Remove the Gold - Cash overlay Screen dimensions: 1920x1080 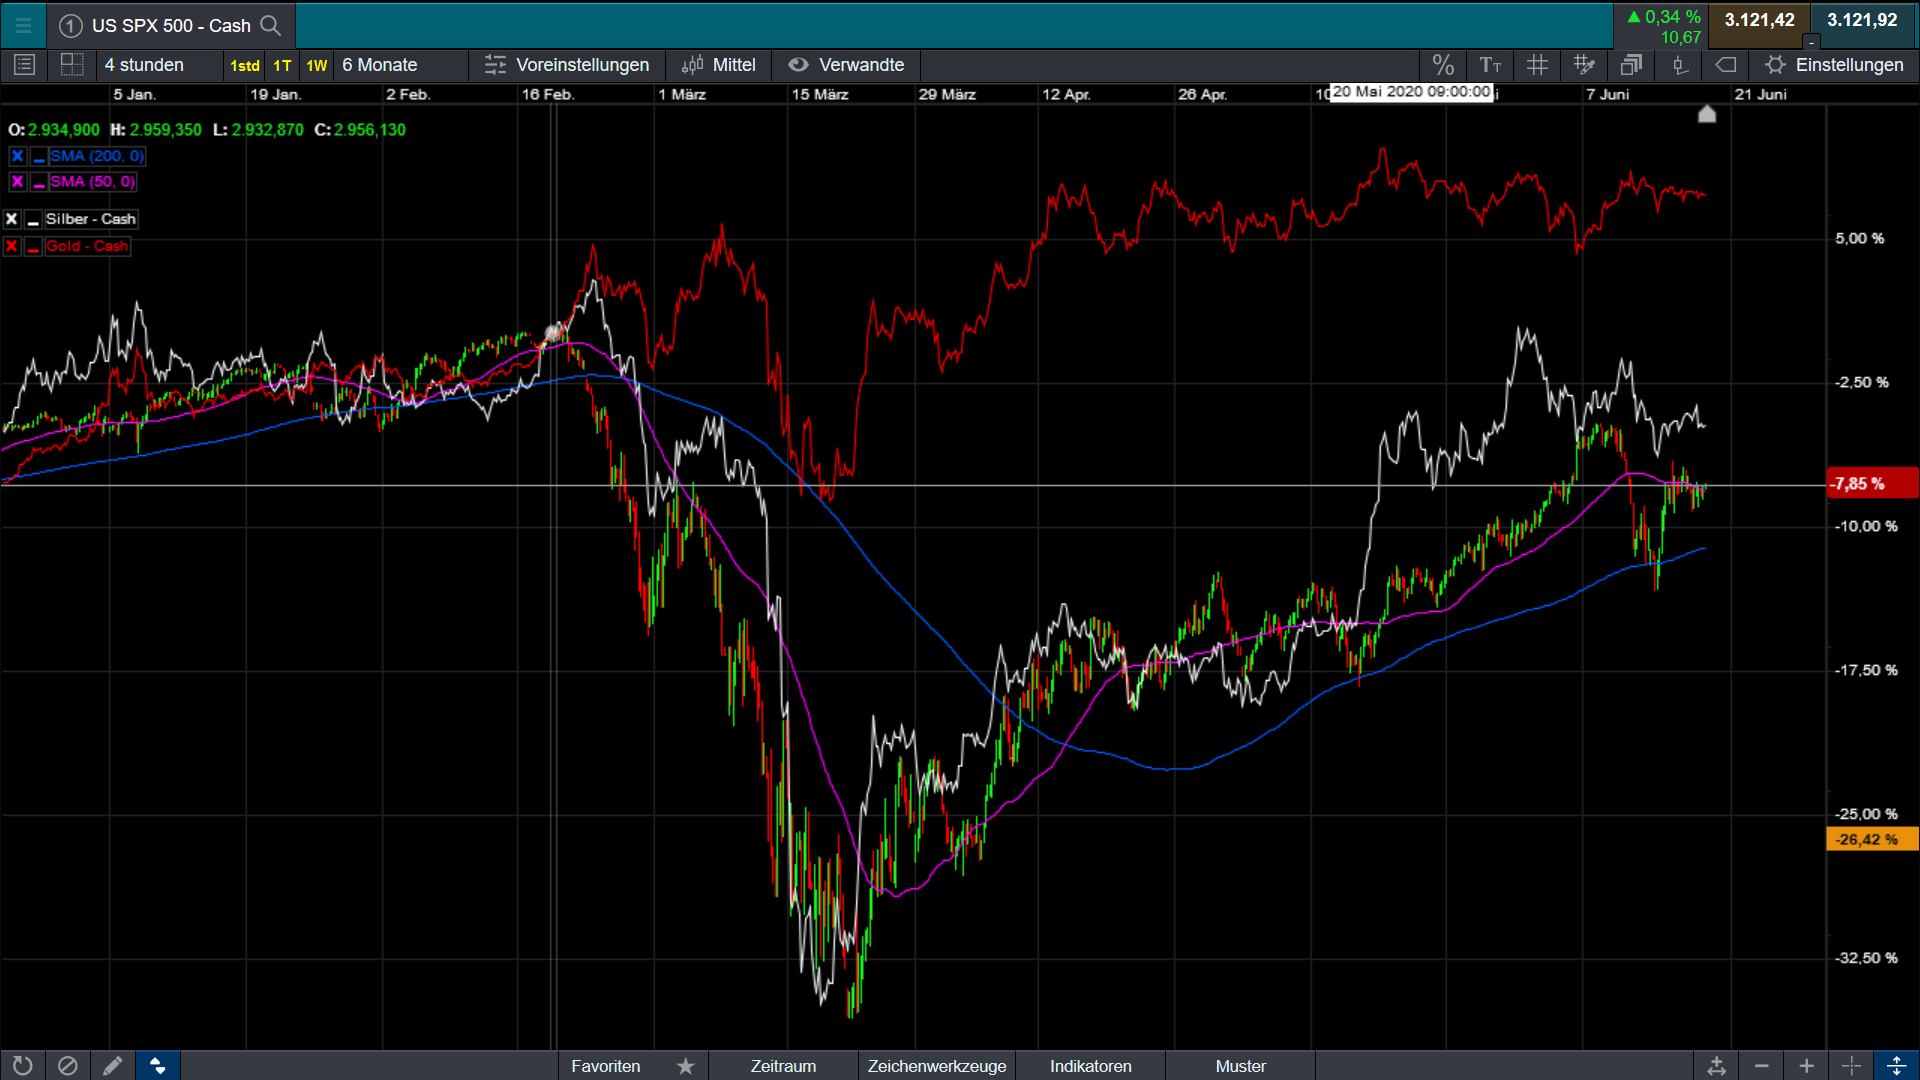pyautogui.click(x=12, y=246)
